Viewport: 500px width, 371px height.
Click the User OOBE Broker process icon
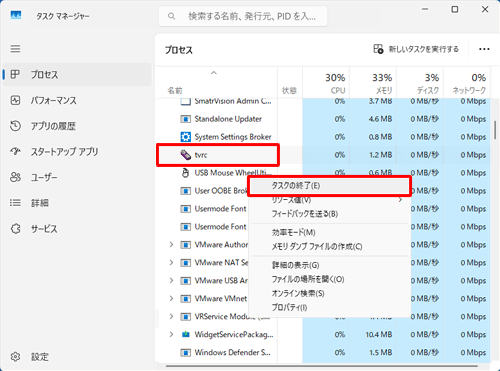(185, 191)
